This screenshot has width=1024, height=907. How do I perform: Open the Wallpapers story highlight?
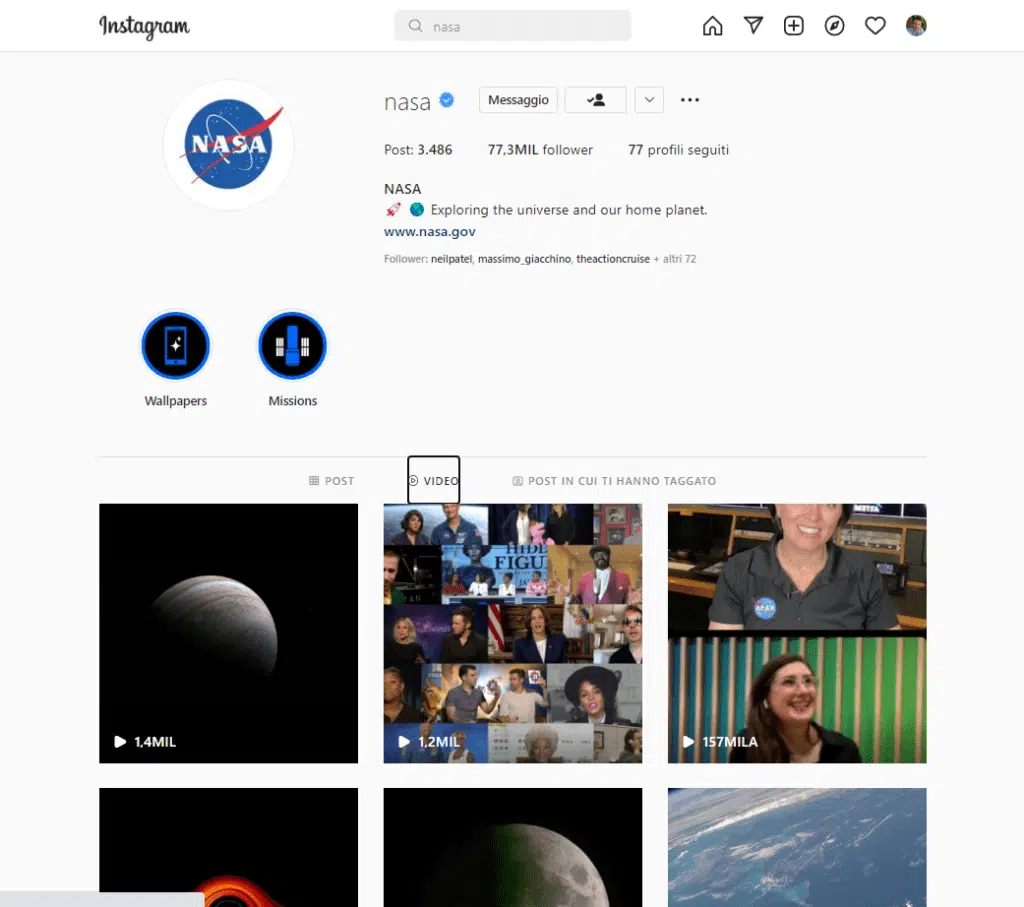click(x=175, y=346)
